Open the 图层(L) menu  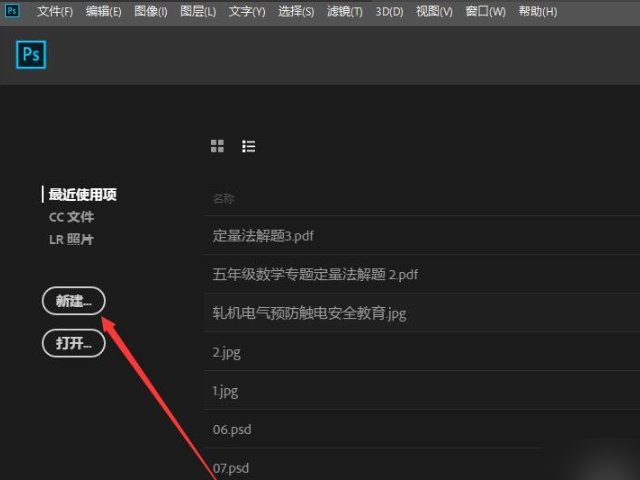[198, 11]
